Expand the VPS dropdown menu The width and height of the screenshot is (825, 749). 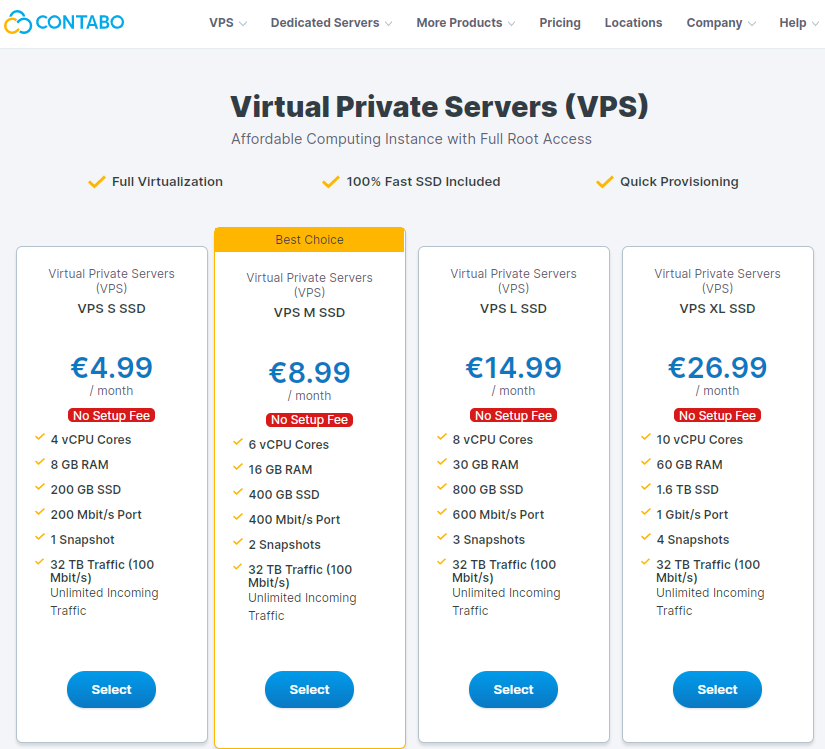228,23
